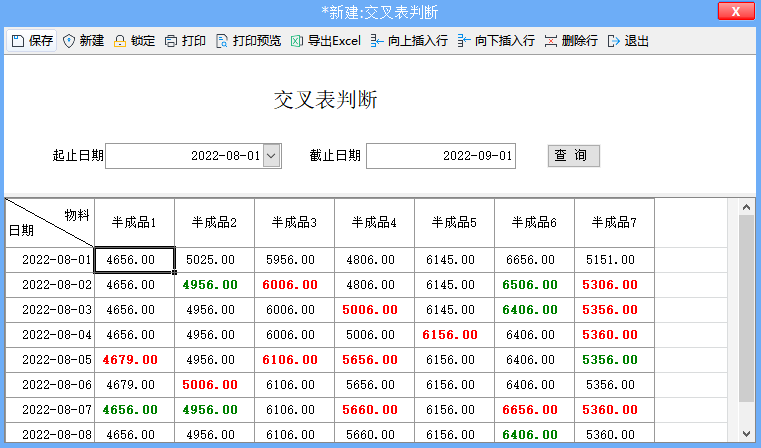
Task: Select the red cell 5656.00 in row 2022-08-05
Action: [x=374, y=360]
